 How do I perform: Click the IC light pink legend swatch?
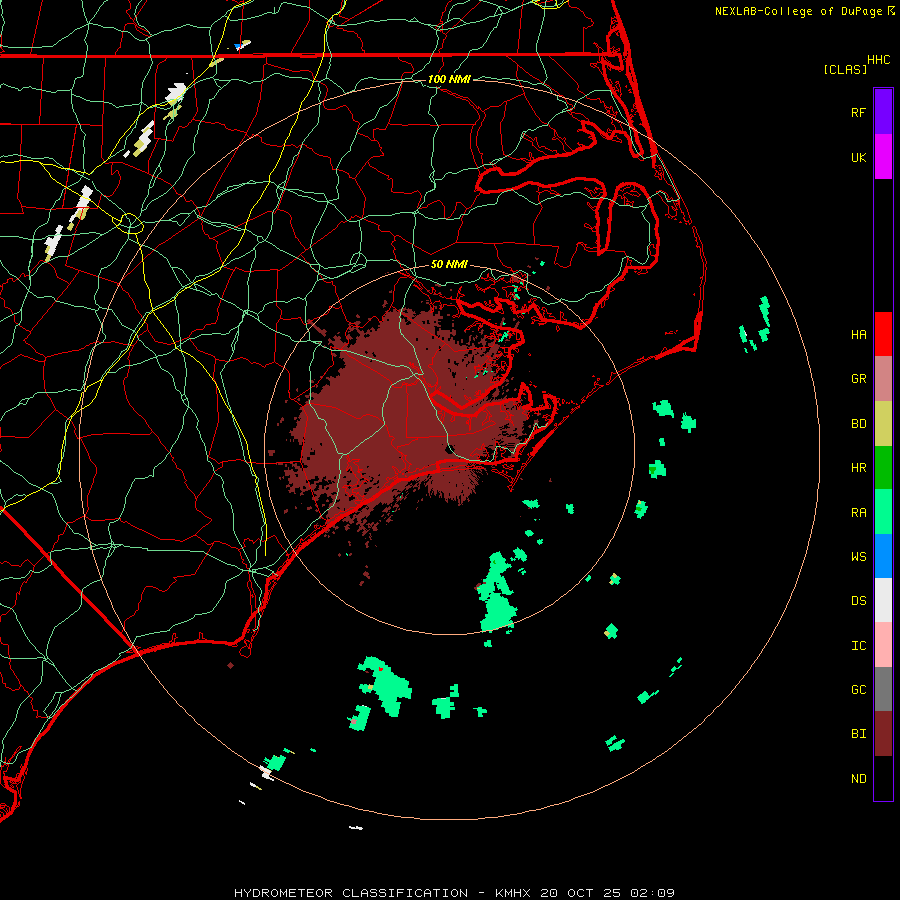[883, 645]
